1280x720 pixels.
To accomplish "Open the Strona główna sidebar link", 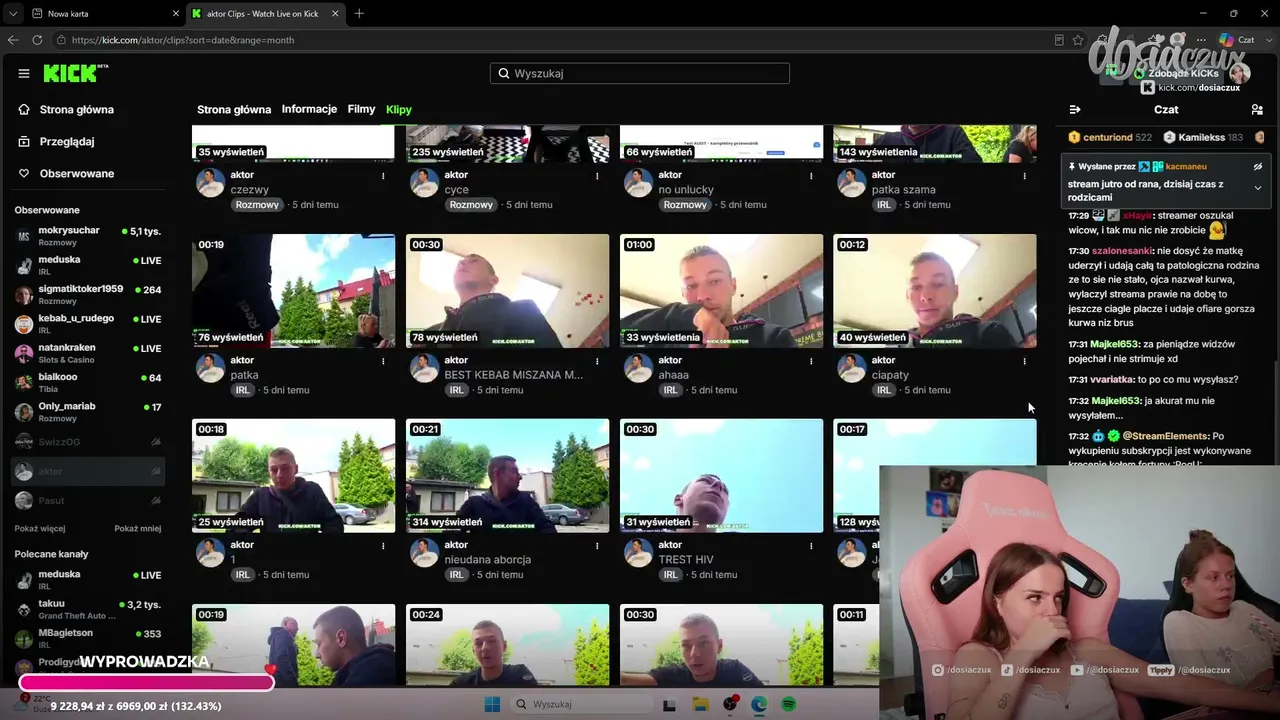I will point(77,110).
